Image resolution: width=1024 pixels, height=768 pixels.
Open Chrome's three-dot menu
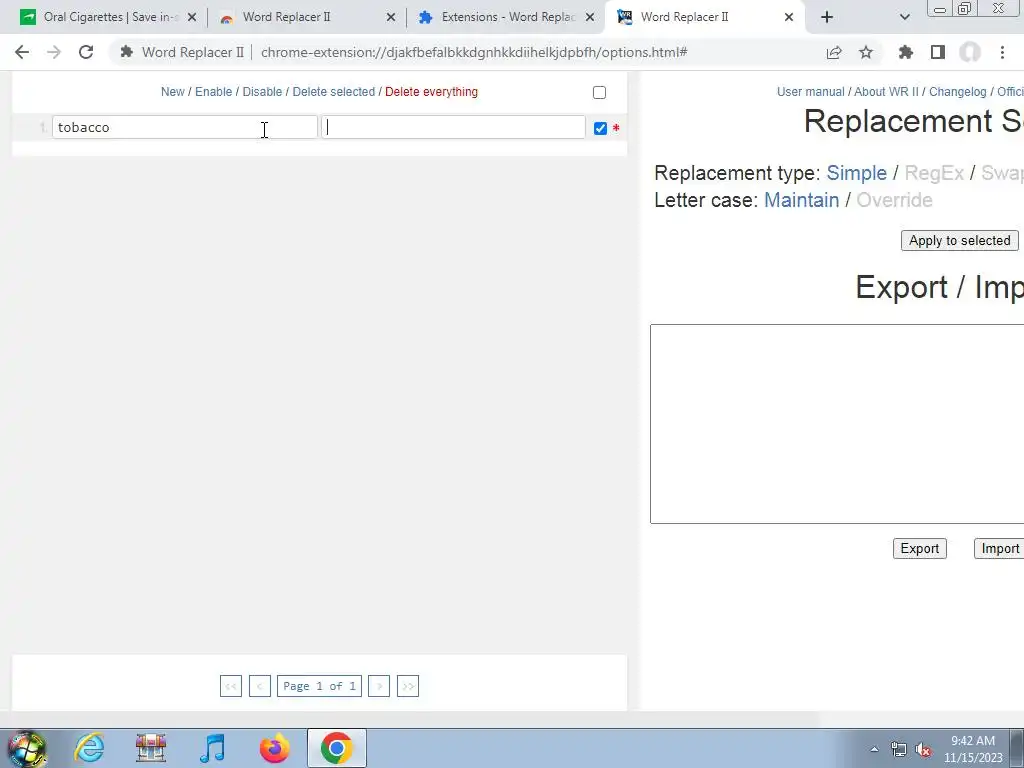(1002, 52)
